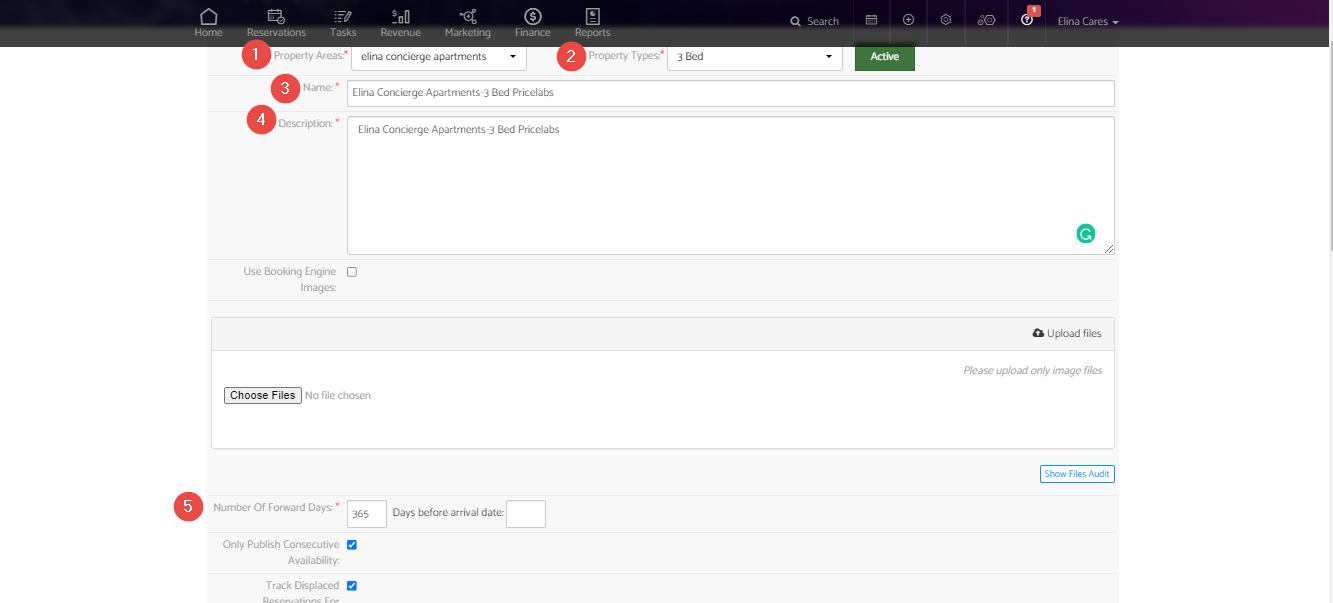1333x603 pixels.
Task: Toggle Use Booking Engine Images checkbox
Action: pos(352,272)
